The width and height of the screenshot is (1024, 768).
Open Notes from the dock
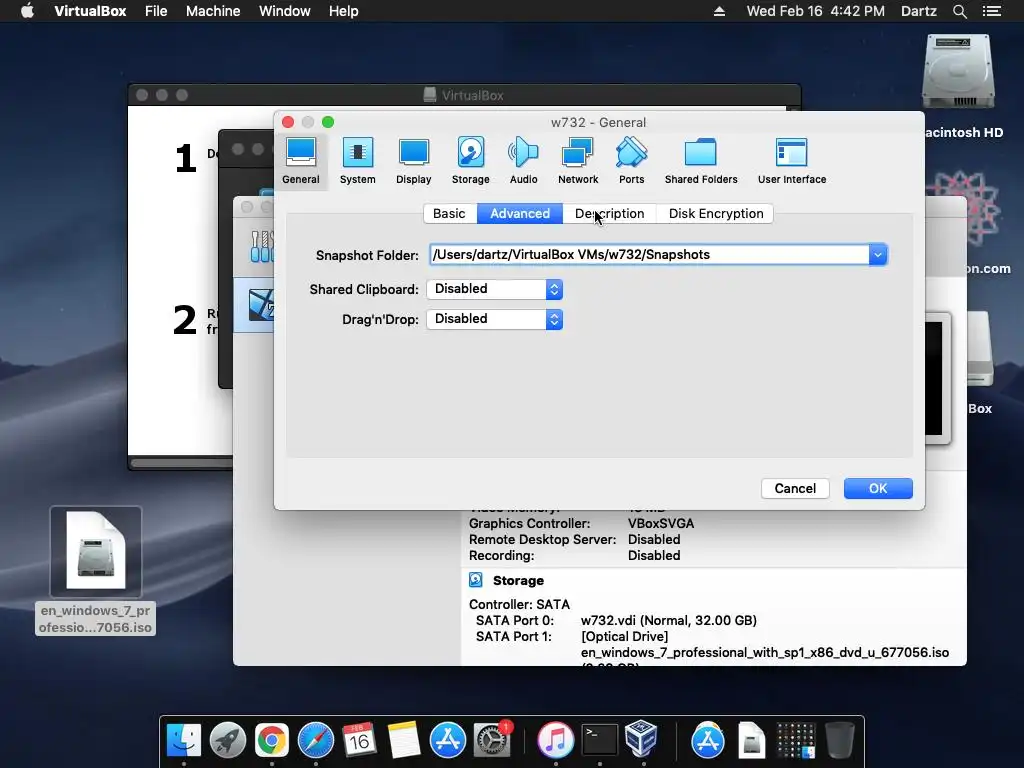point(404,741)
